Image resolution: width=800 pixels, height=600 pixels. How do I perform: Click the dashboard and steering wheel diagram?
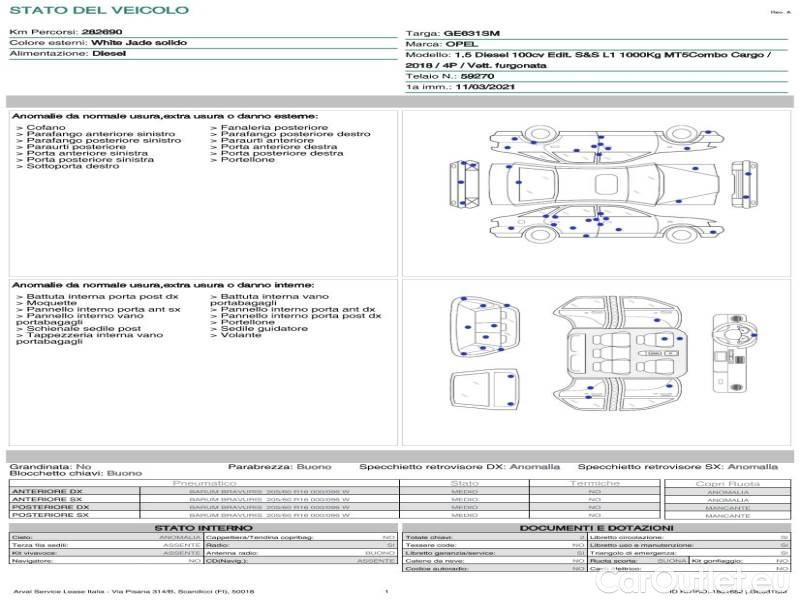pyautogui.click(x=734, y=353)
